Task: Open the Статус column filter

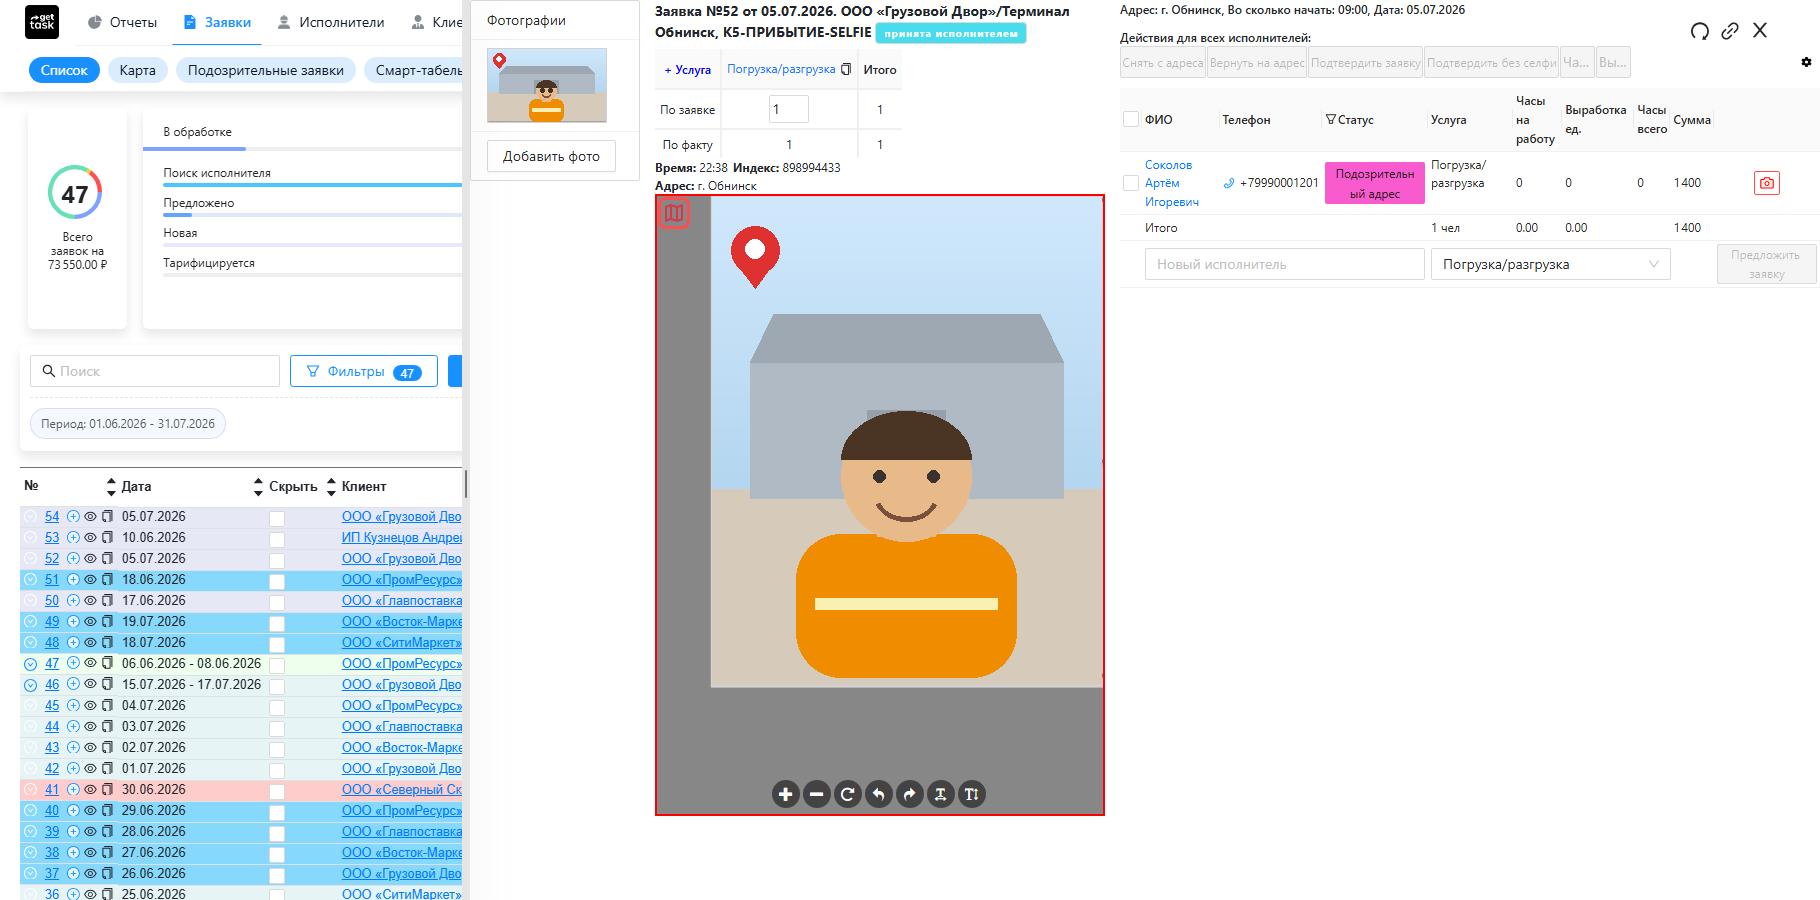Action: [1331, 119]
